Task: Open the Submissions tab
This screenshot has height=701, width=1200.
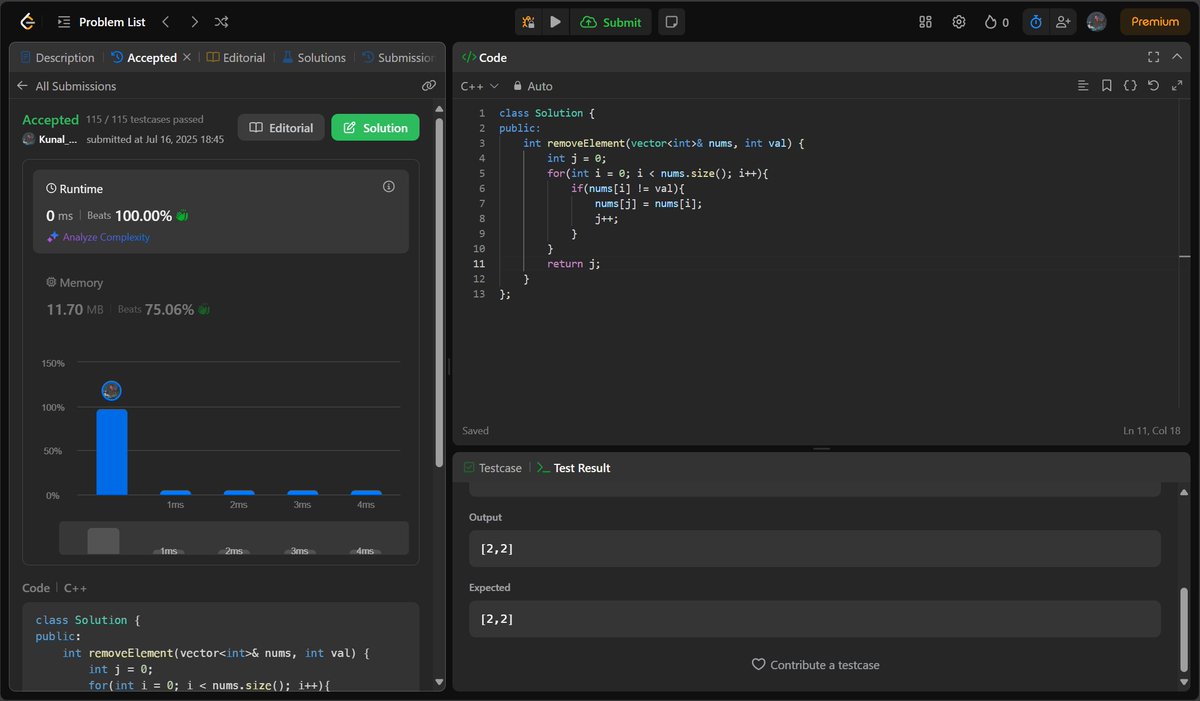Action: 398,58
